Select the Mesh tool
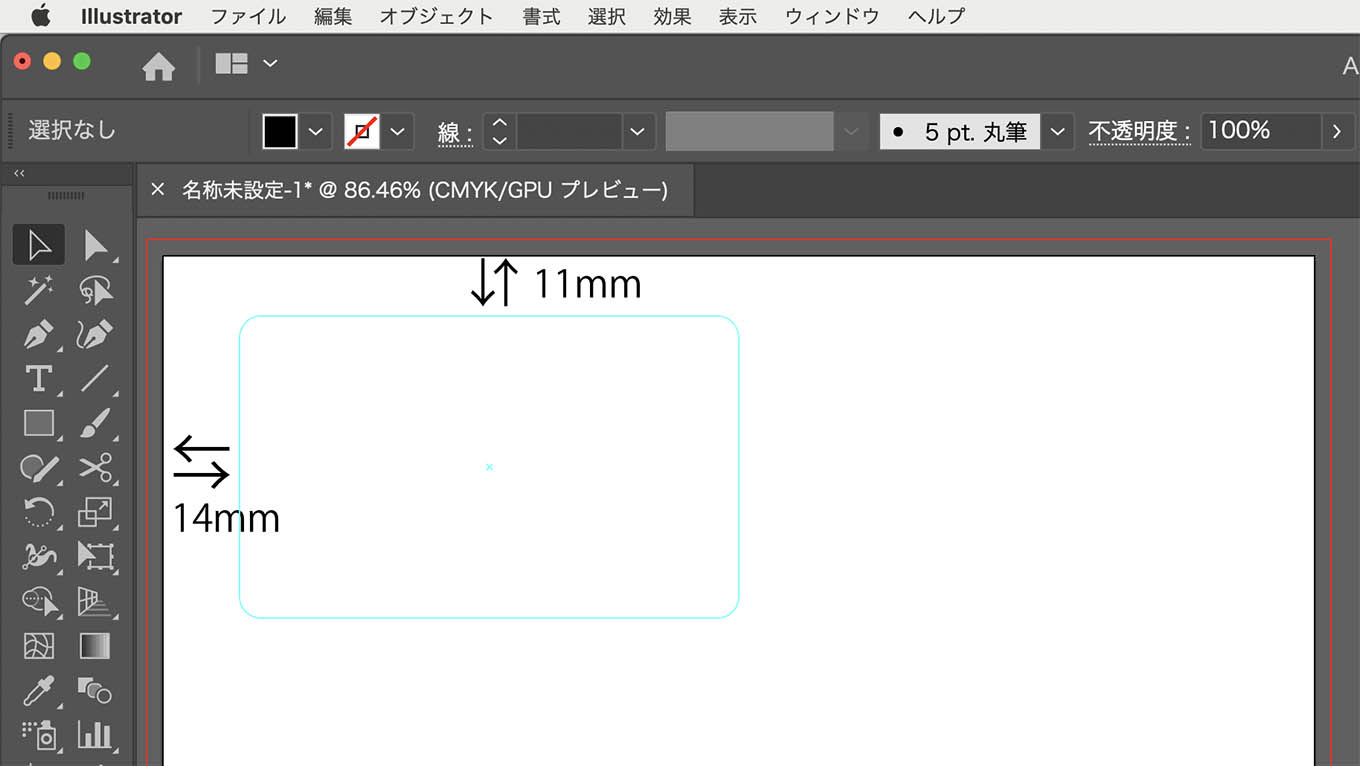The height and width of the screenshot is (766, 1360). tap(39, 646)
